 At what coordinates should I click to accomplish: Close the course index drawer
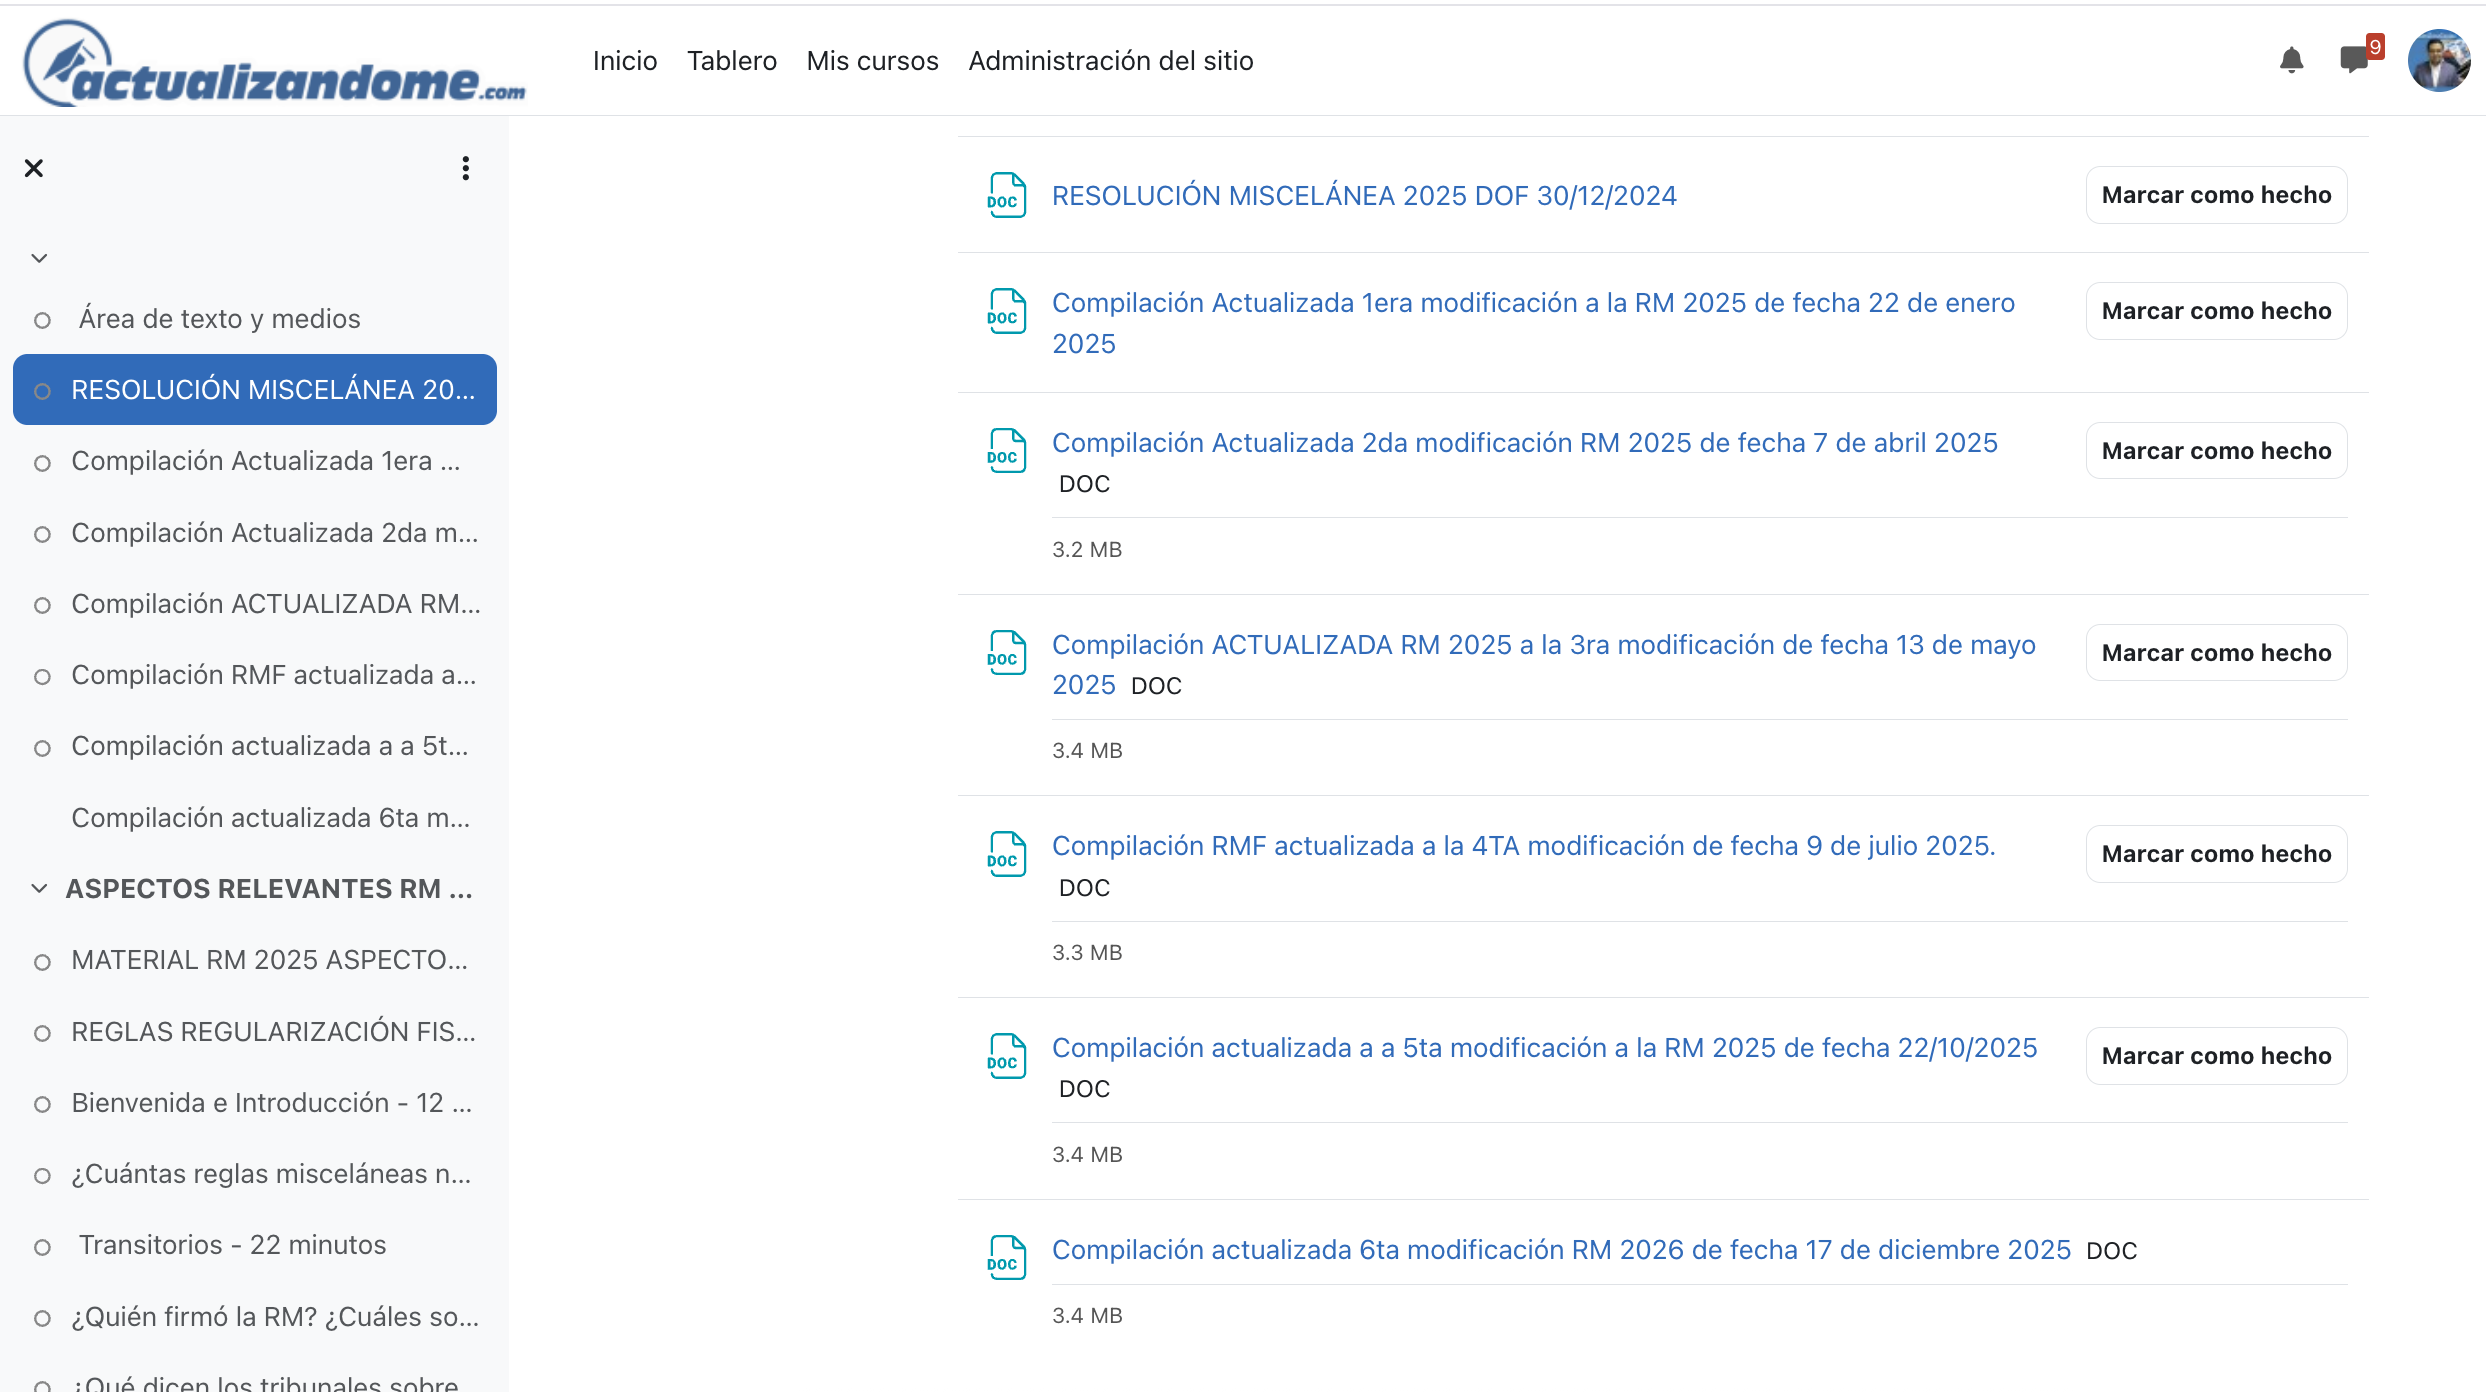pyautogui.click(x=34, y=168)
